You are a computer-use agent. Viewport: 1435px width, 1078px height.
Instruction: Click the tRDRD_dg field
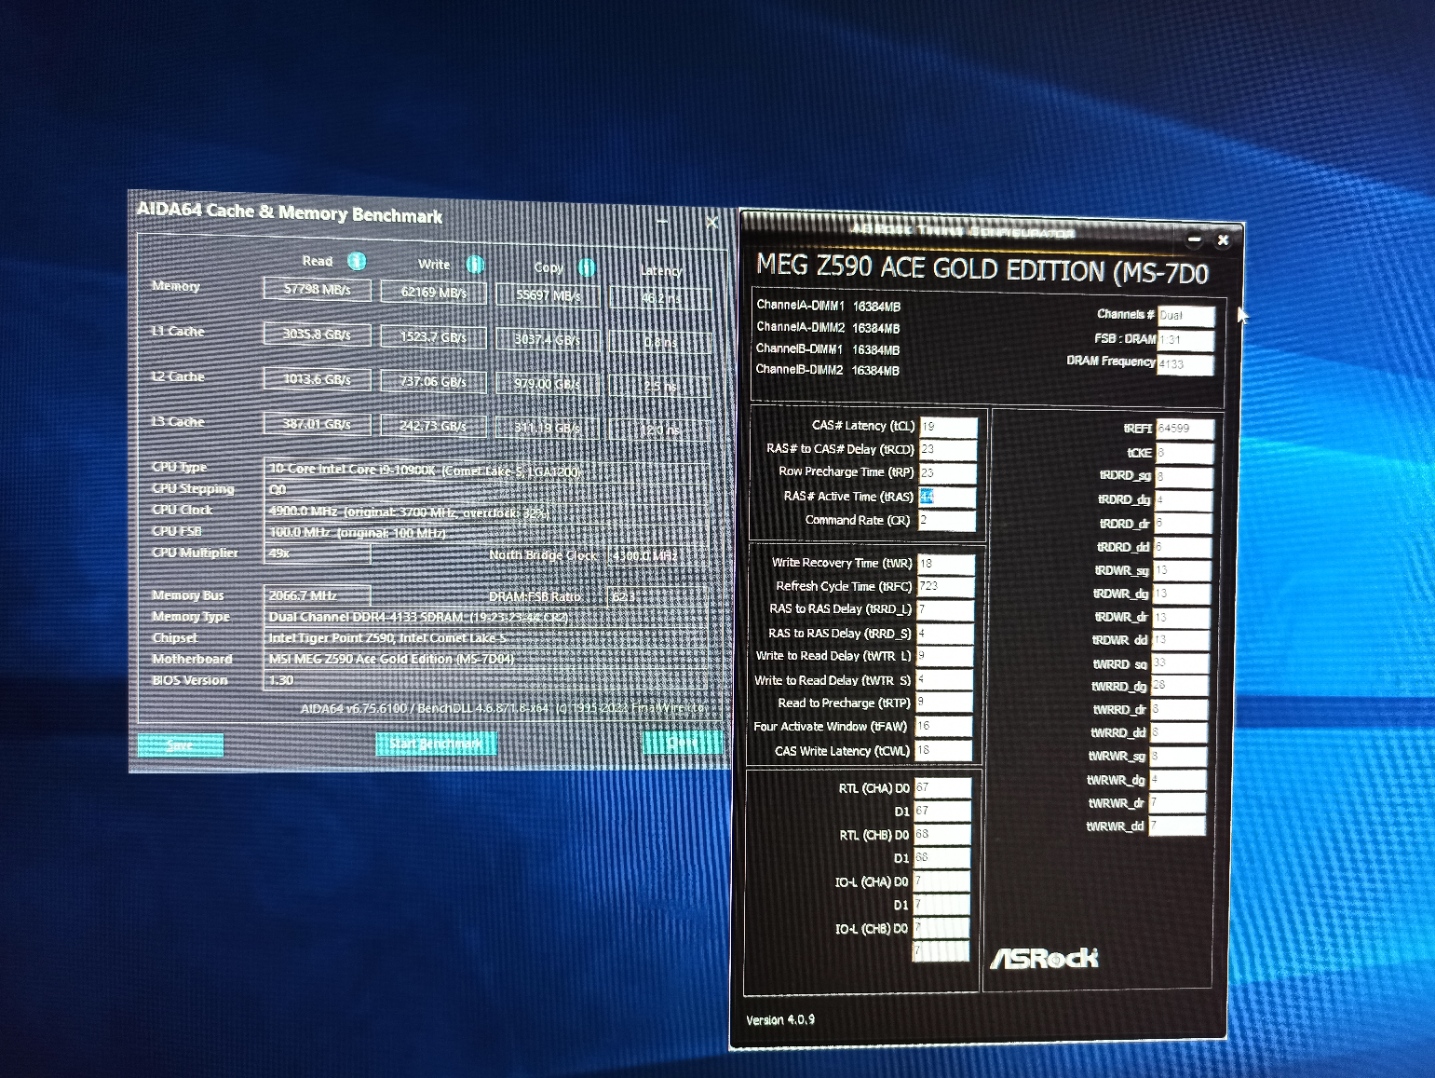[1184, 500]
